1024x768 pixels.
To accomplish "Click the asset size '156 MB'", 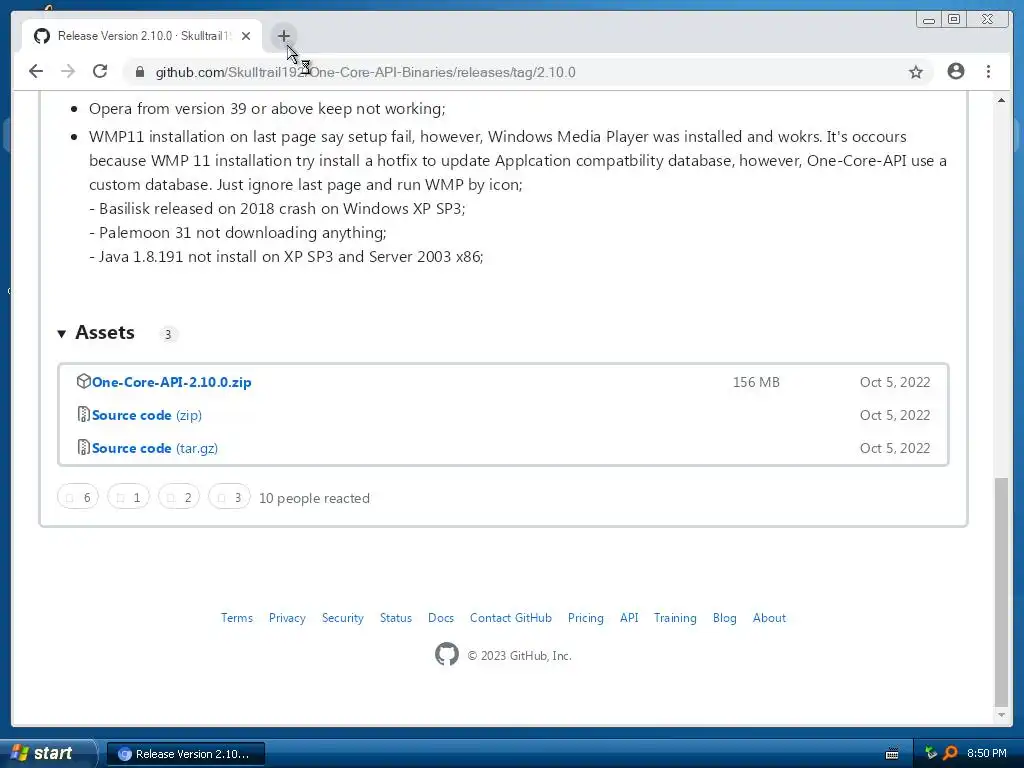I will [756, 382].
